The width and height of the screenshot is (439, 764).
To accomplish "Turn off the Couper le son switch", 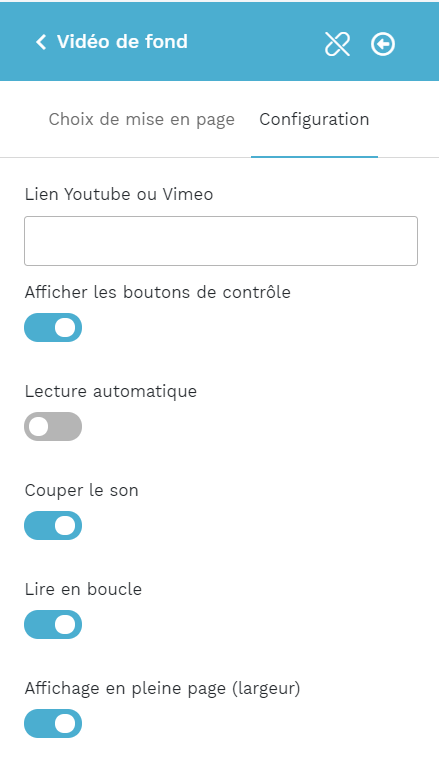I will coord(53,525).
